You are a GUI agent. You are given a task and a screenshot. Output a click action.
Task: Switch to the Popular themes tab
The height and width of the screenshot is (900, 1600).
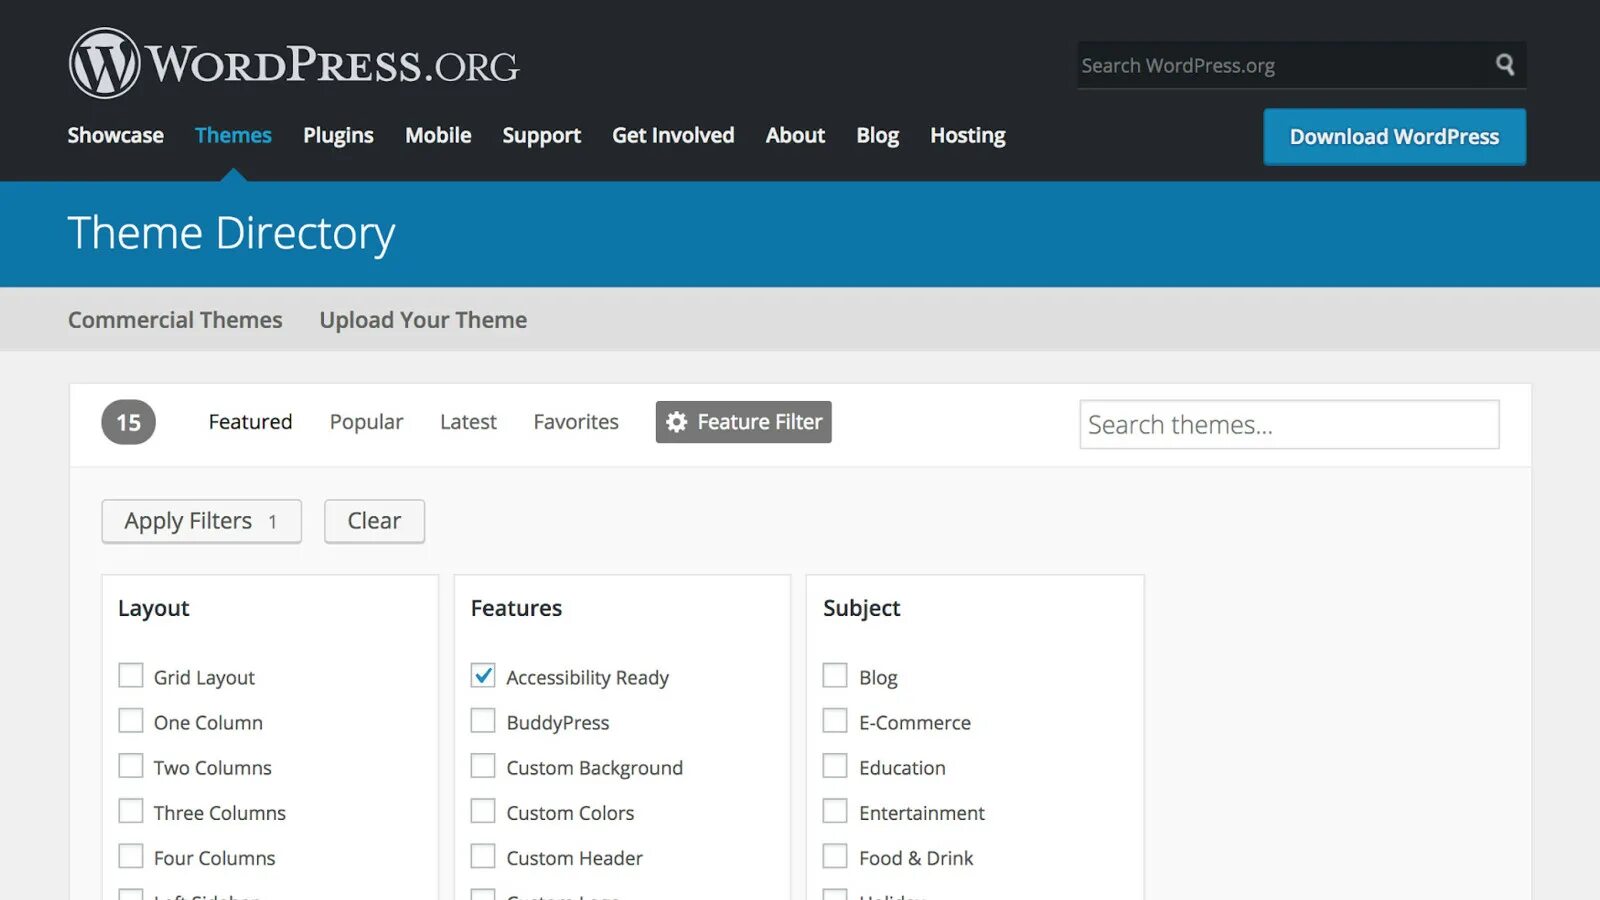(x=366, y=422)
